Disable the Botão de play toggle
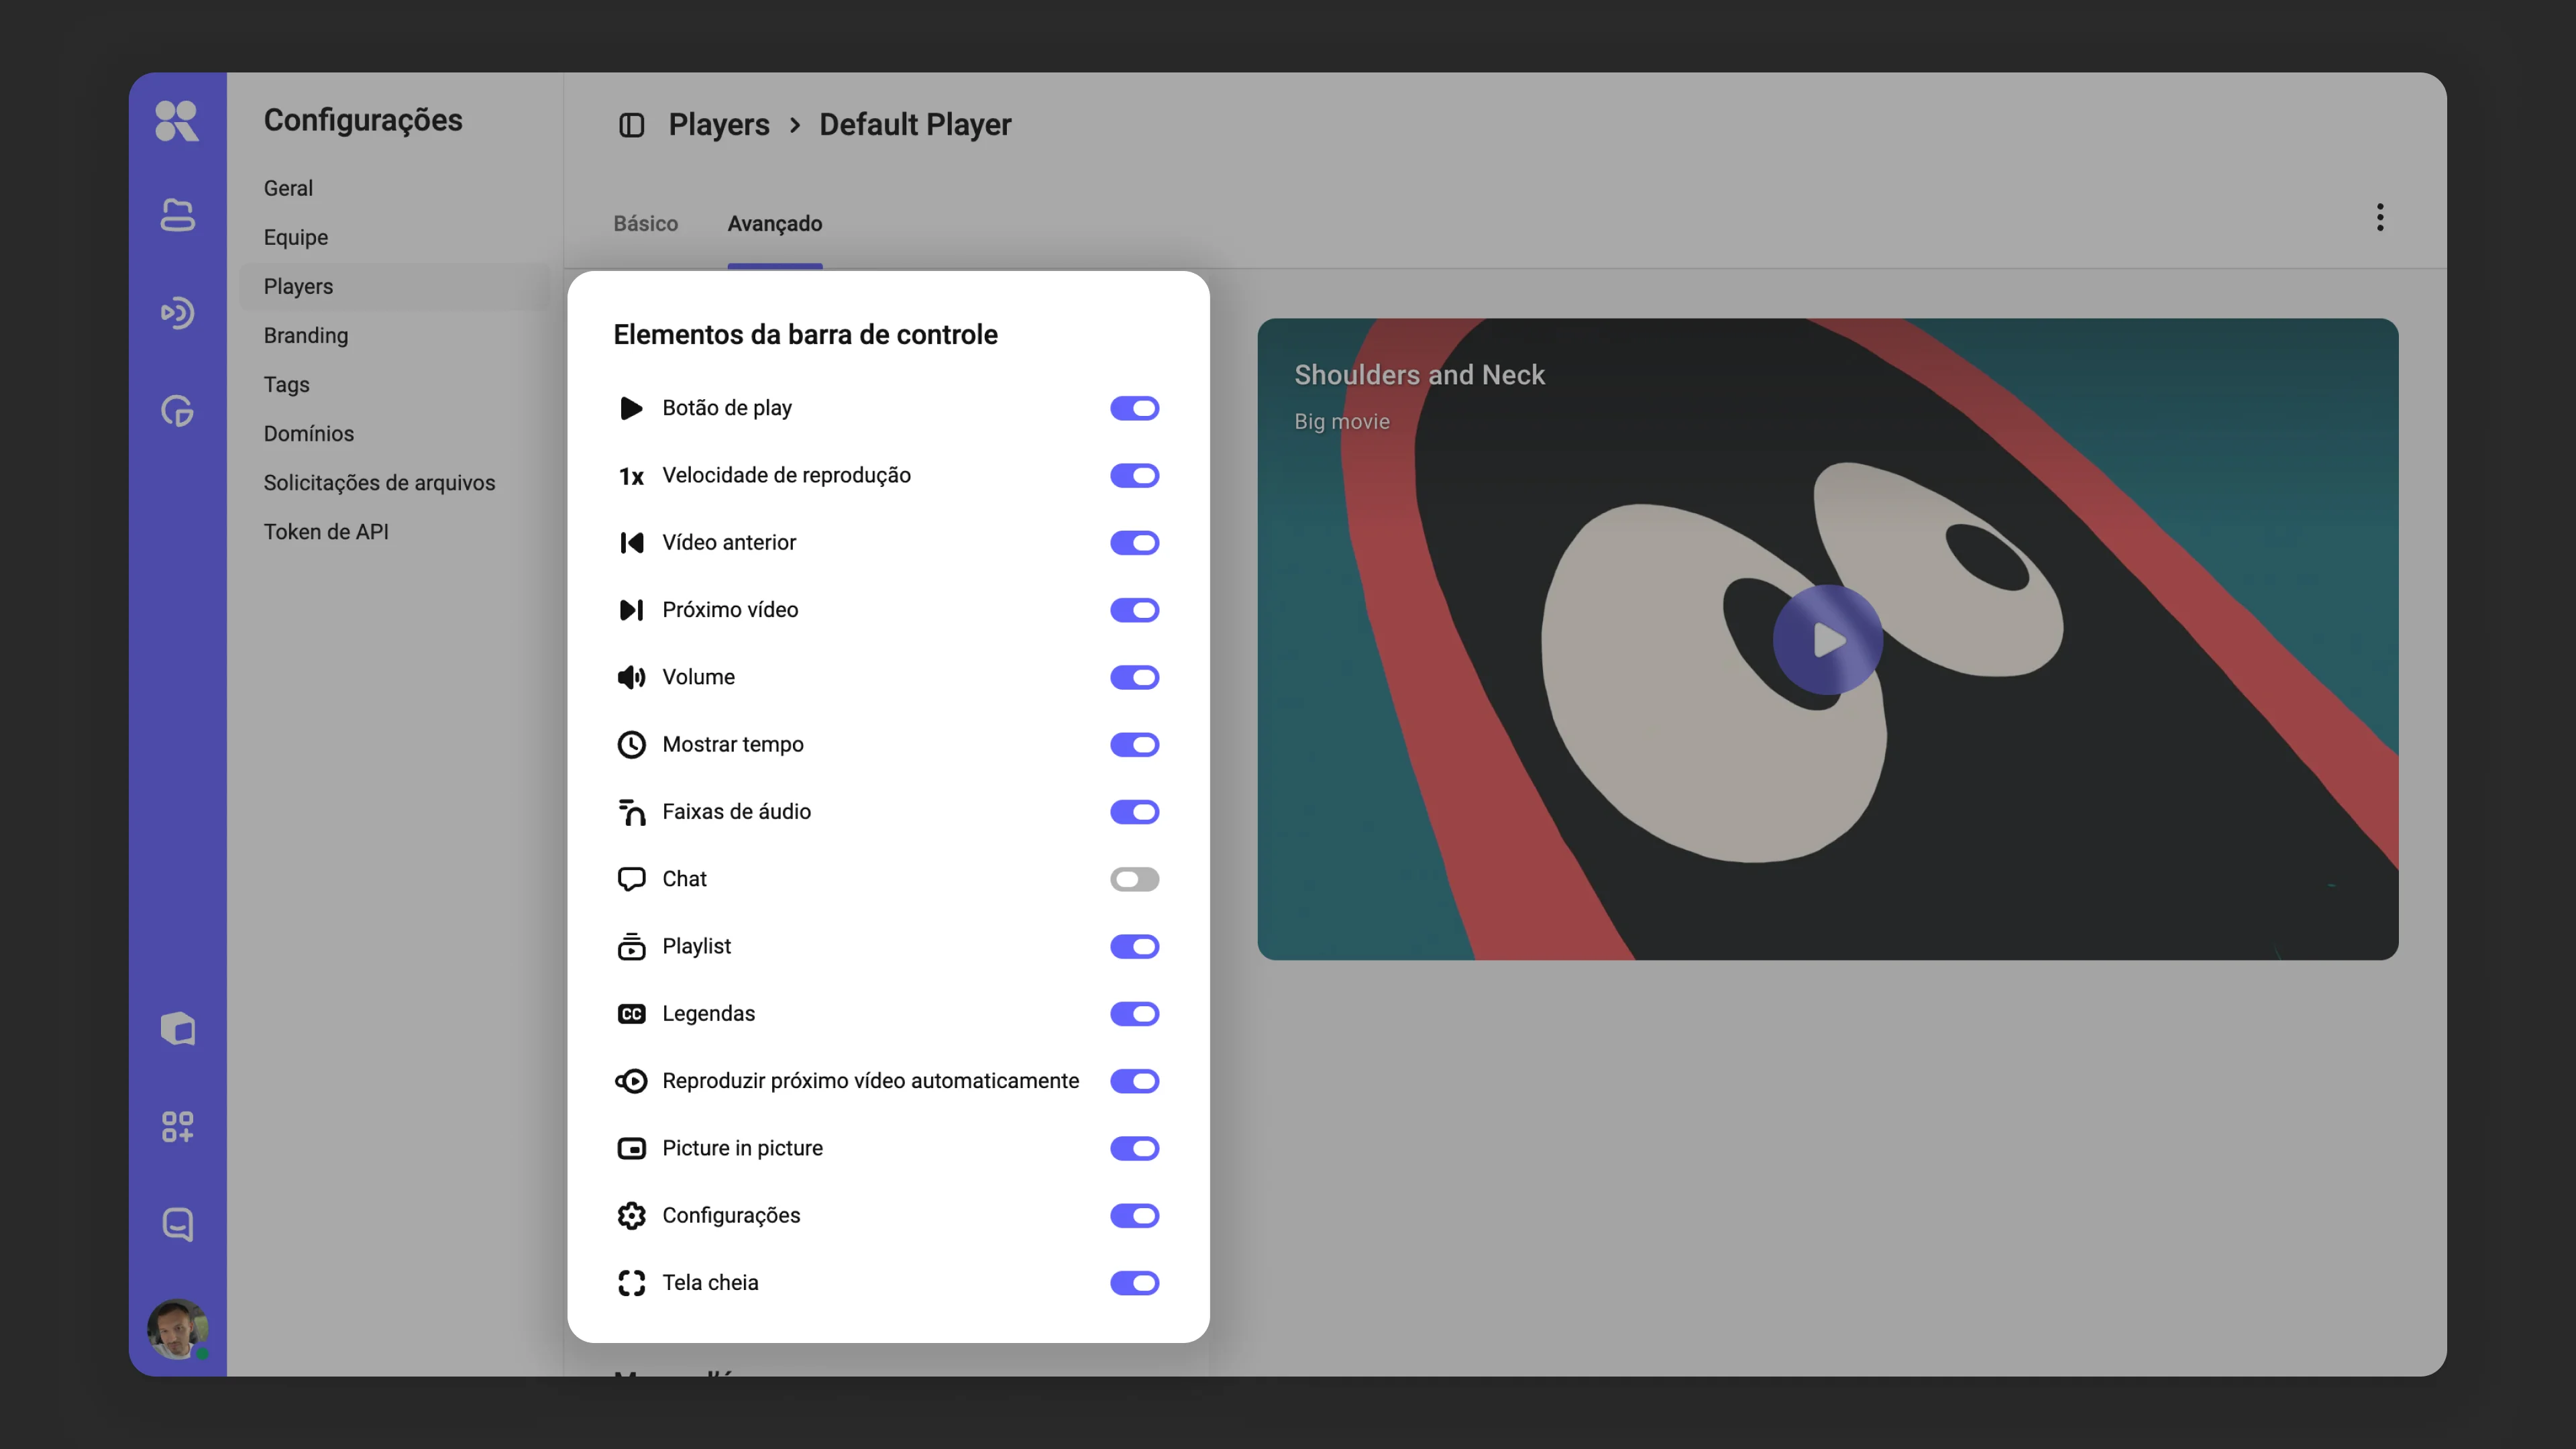 click(x=1134, y=408)
